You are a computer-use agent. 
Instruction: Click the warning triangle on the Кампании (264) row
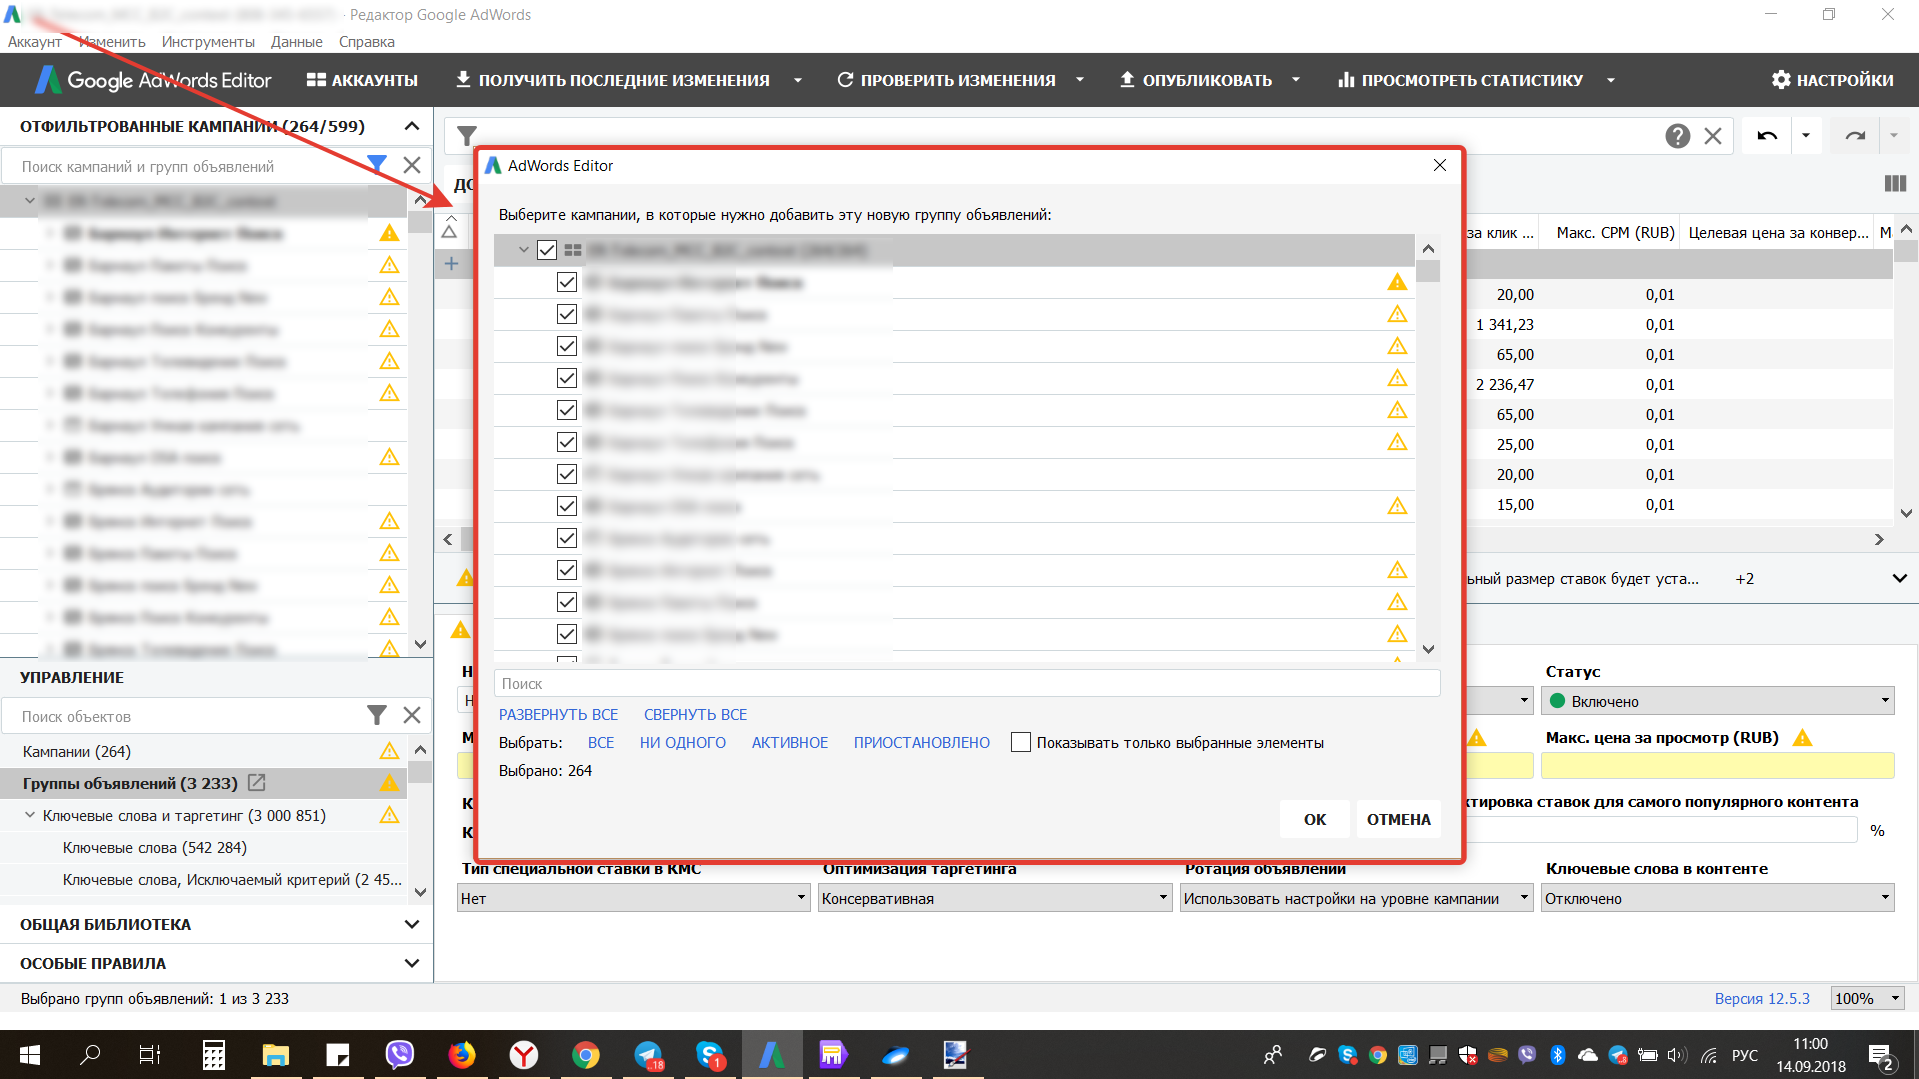click(x=390, y=751)
